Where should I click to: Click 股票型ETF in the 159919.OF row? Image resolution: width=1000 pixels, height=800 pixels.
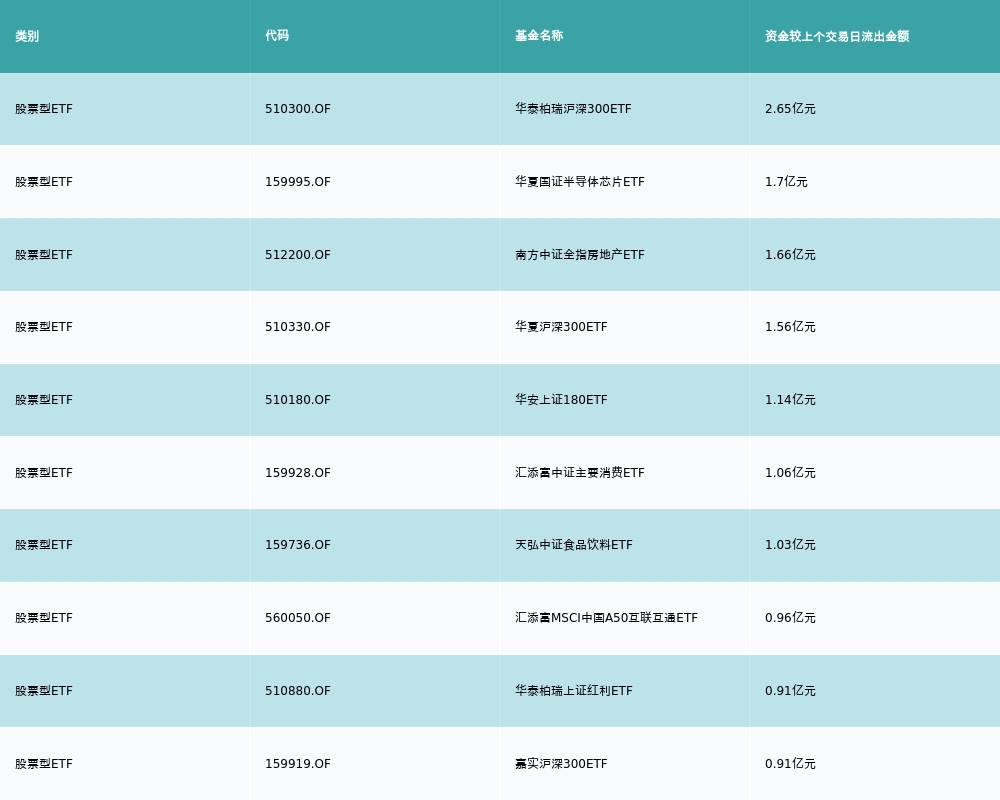(x=44, y=764)
